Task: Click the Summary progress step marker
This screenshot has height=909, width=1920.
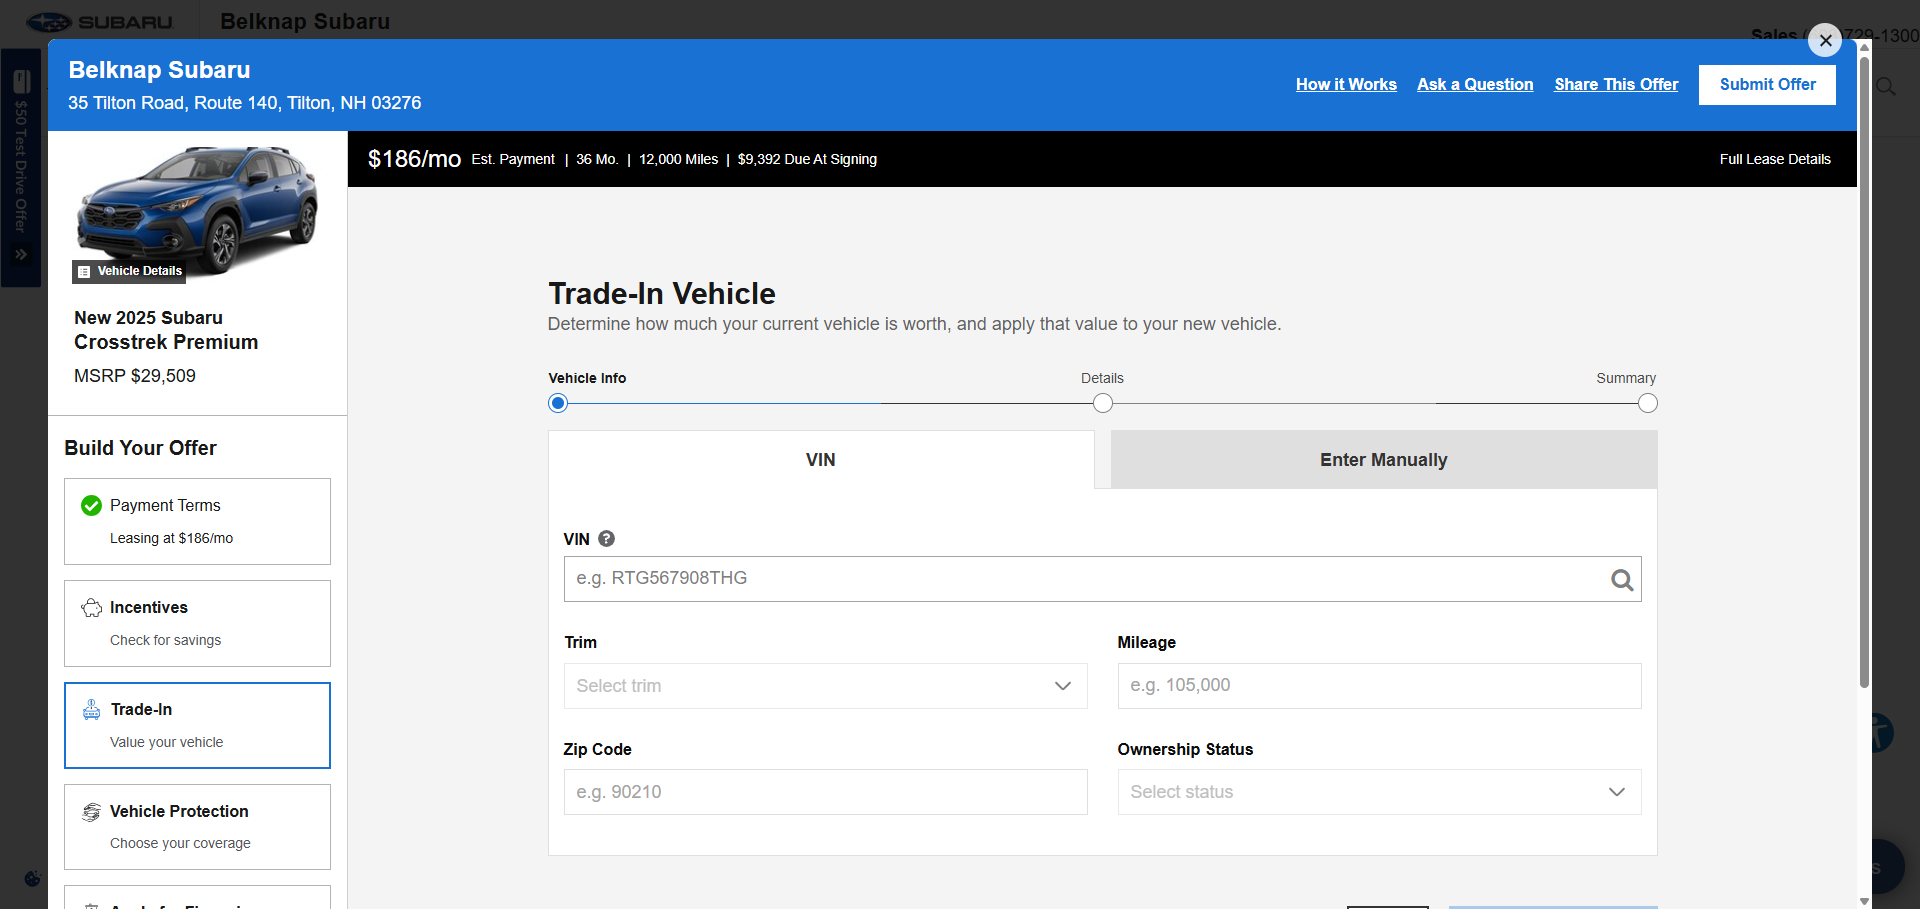Action: point(1648,403)
